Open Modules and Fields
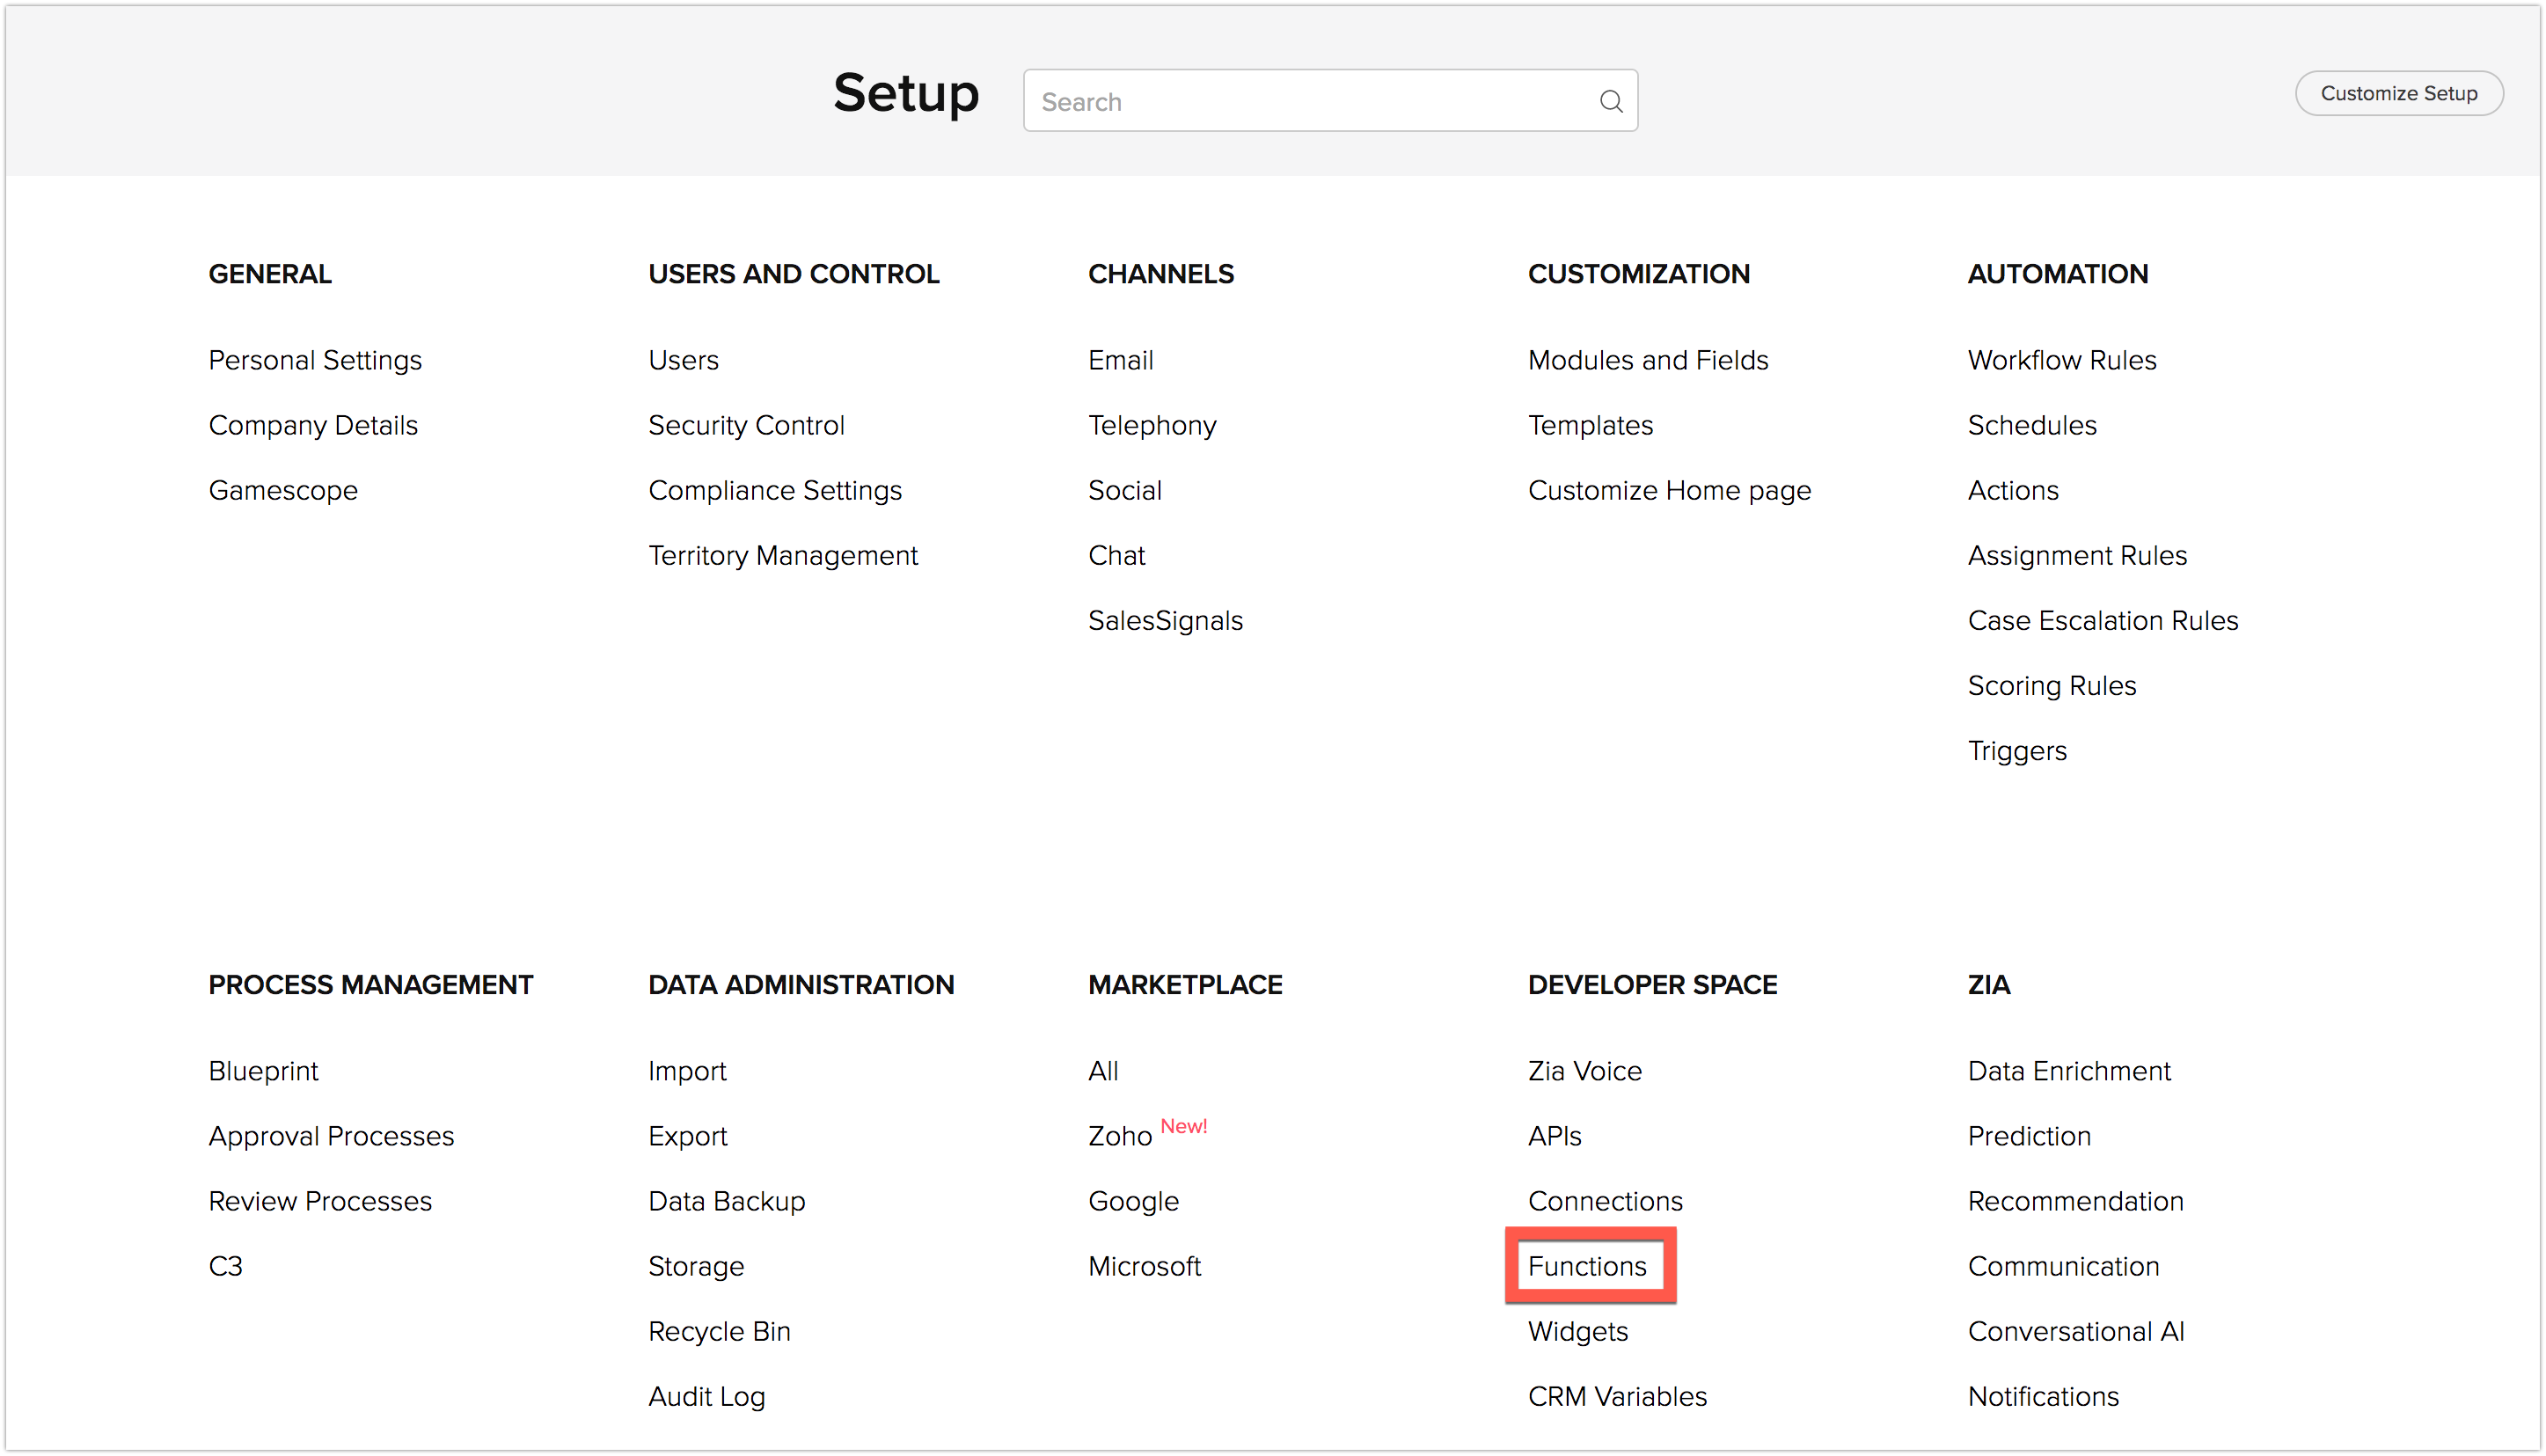The width and height of the screenshot is (2546, 1456). 1647,360
